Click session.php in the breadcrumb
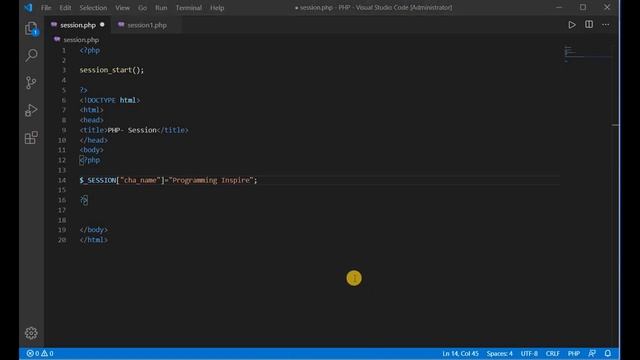640x360 pixels. pyautogui.click(x=81, y=40)
